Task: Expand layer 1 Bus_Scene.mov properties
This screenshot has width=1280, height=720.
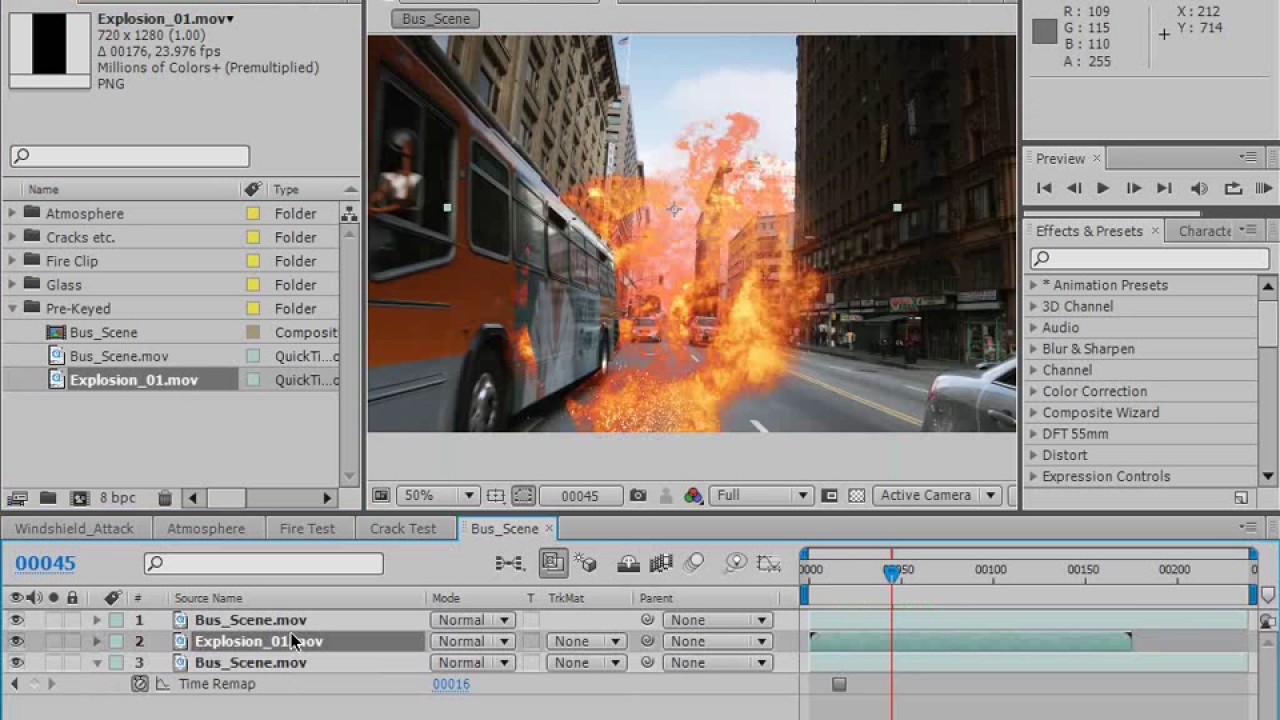Action: click(x=97, y=620)
